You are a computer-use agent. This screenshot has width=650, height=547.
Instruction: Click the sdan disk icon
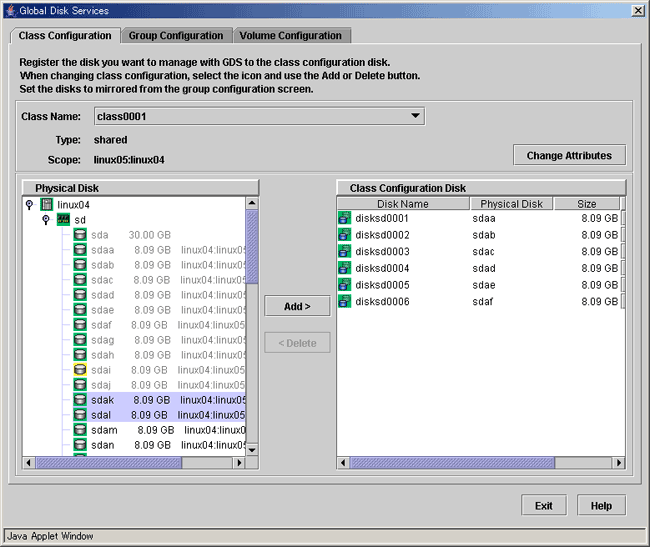coord(80,444)
